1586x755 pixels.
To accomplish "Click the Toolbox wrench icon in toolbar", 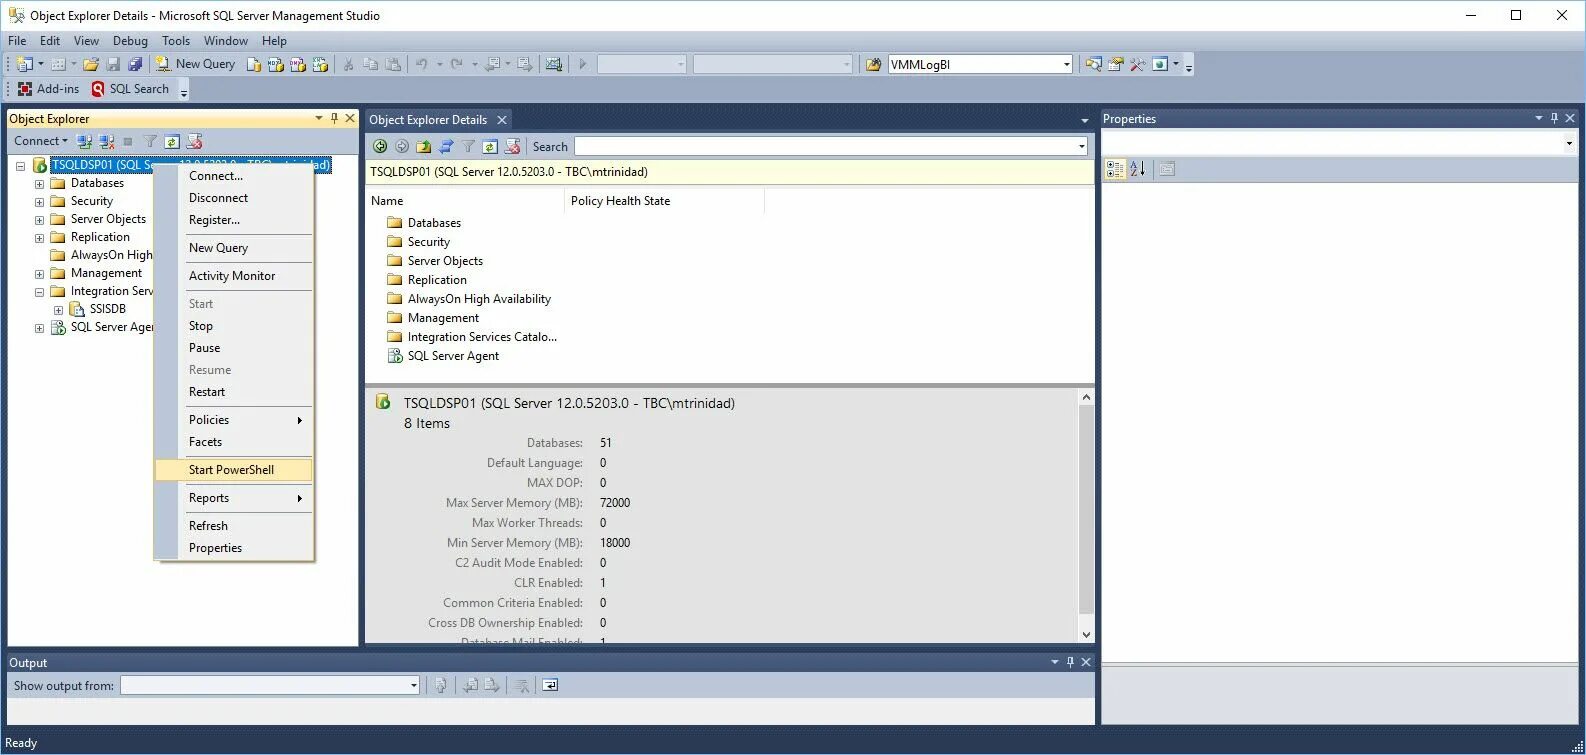I will point(1138,64).
